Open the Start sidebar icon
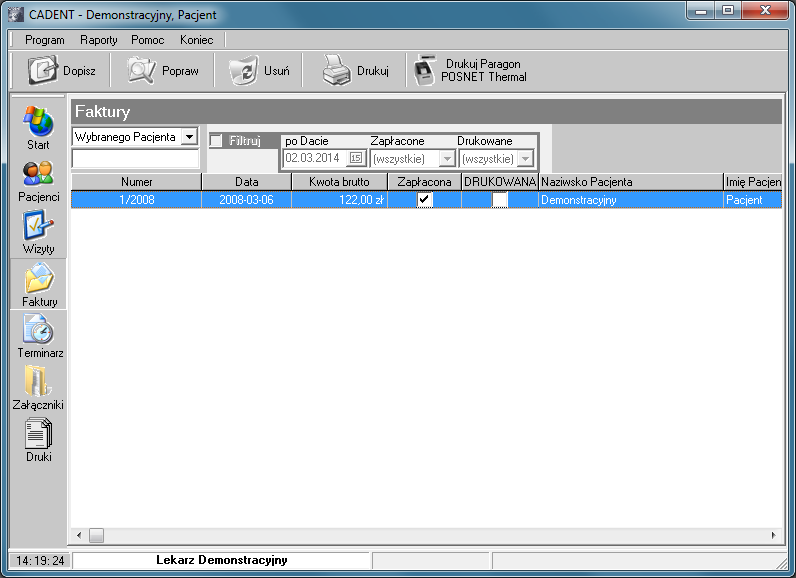796x578 pixels. pyautogui.click(x=38, y=121)
